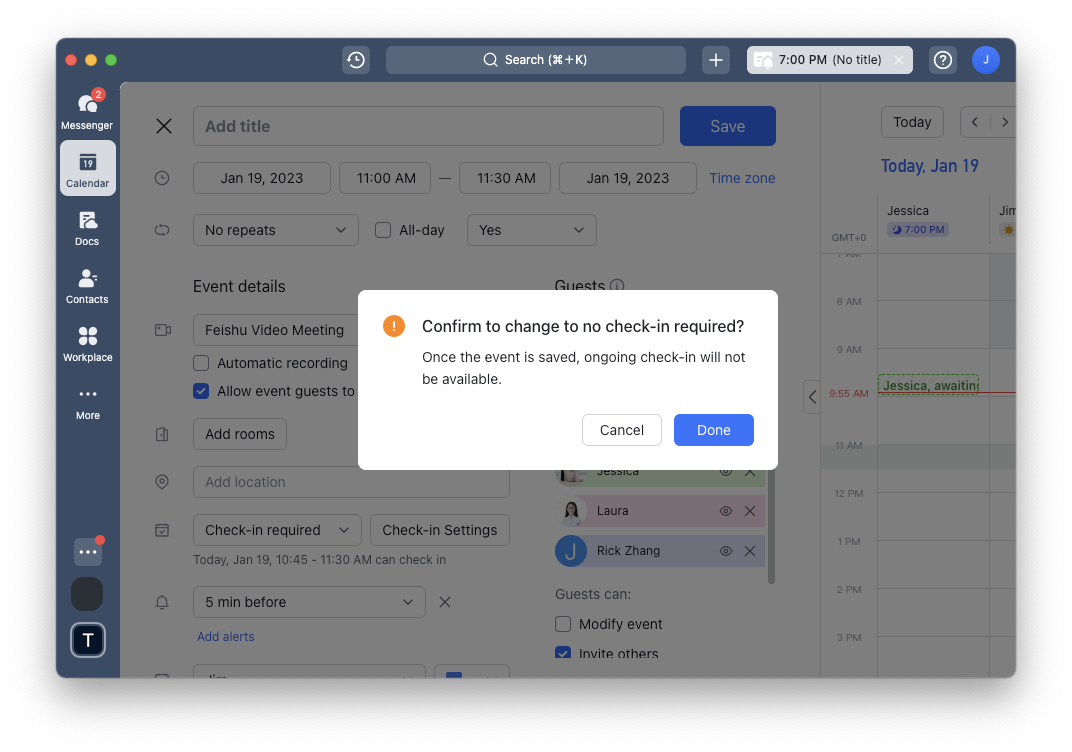Click Cancel in the confirmation dialog
Image resolution: width=1072 pixels, height=752 pixels.
621,430
